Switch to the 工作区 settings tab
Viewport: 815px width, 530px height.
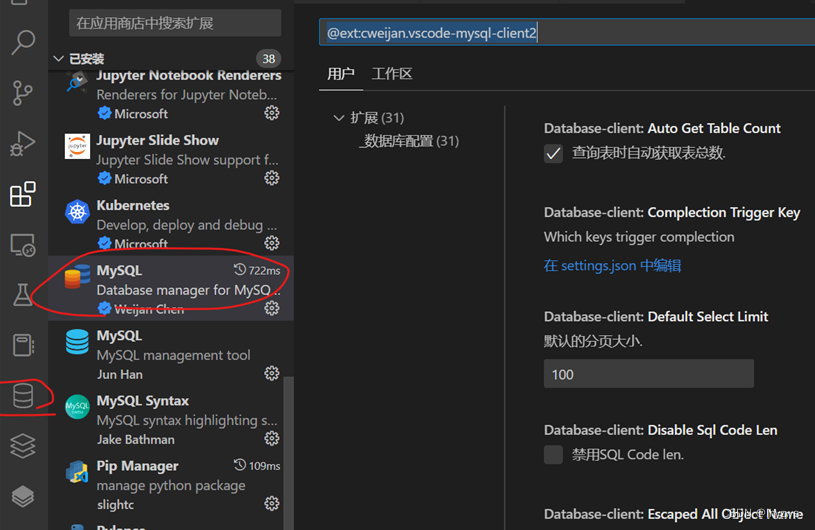click(392, 74)
